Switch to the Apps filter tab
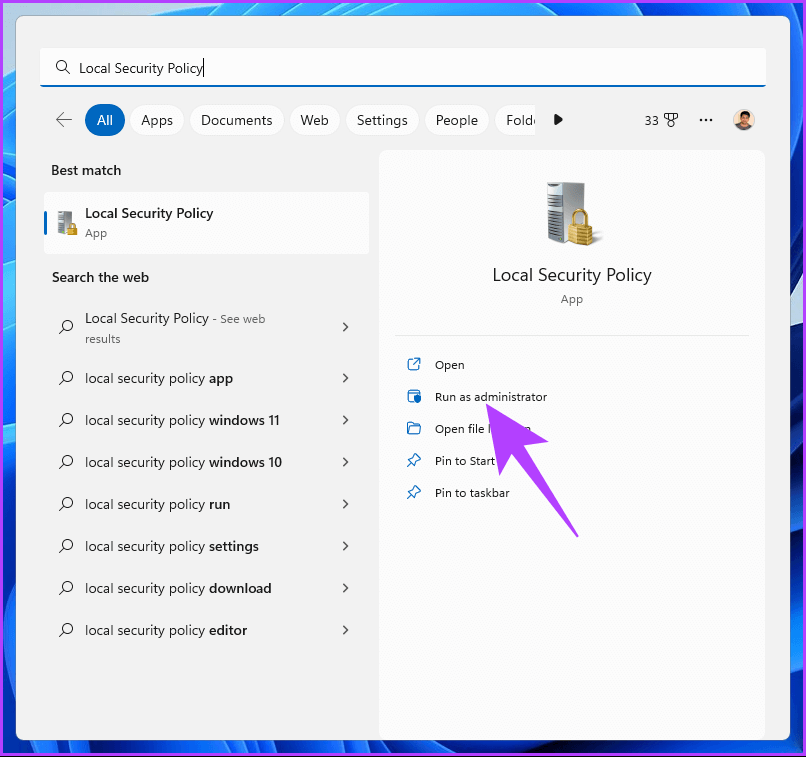Screen dimensions: 806x757 157,120
